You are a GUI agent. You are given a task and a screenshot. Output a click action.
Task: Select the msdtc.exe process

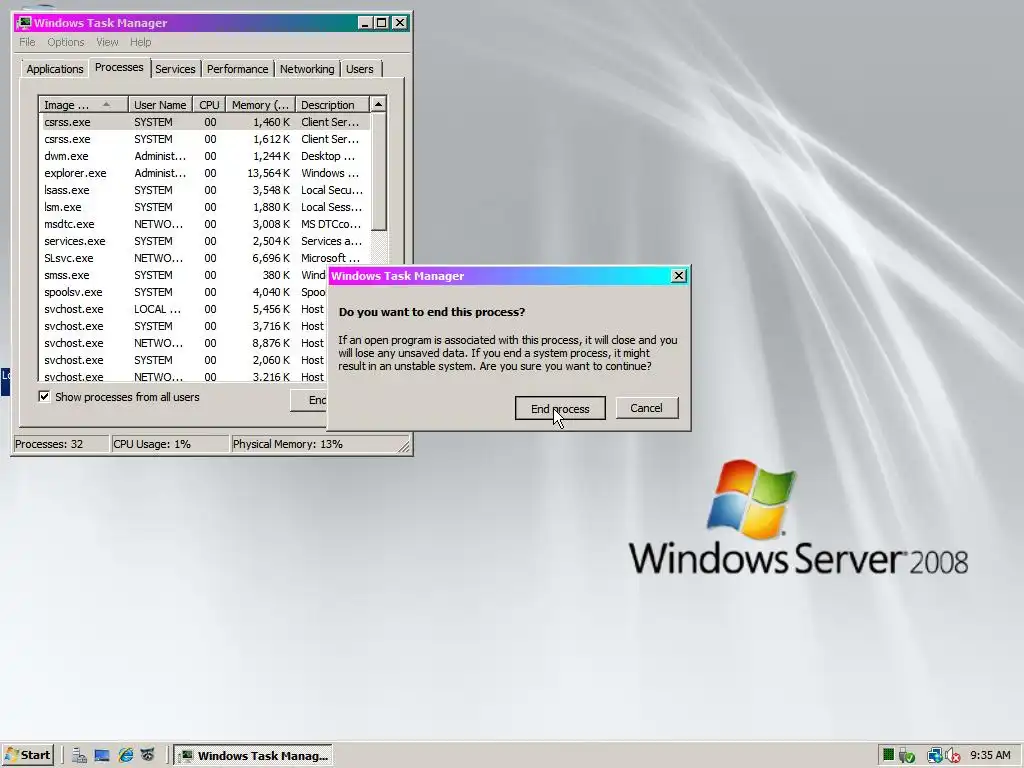(204, 224)
